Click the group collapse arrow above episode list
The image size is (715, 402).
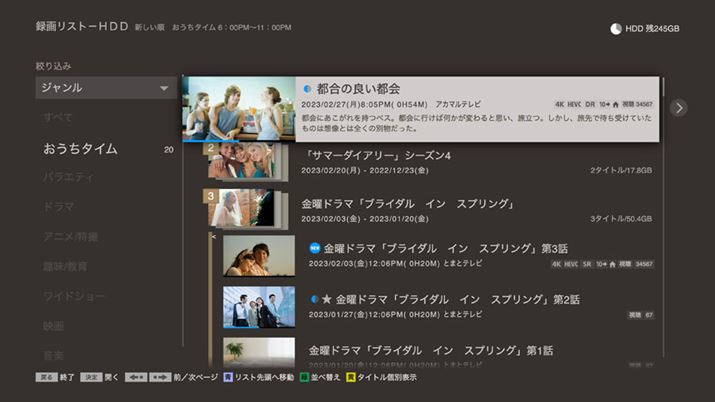213,237
